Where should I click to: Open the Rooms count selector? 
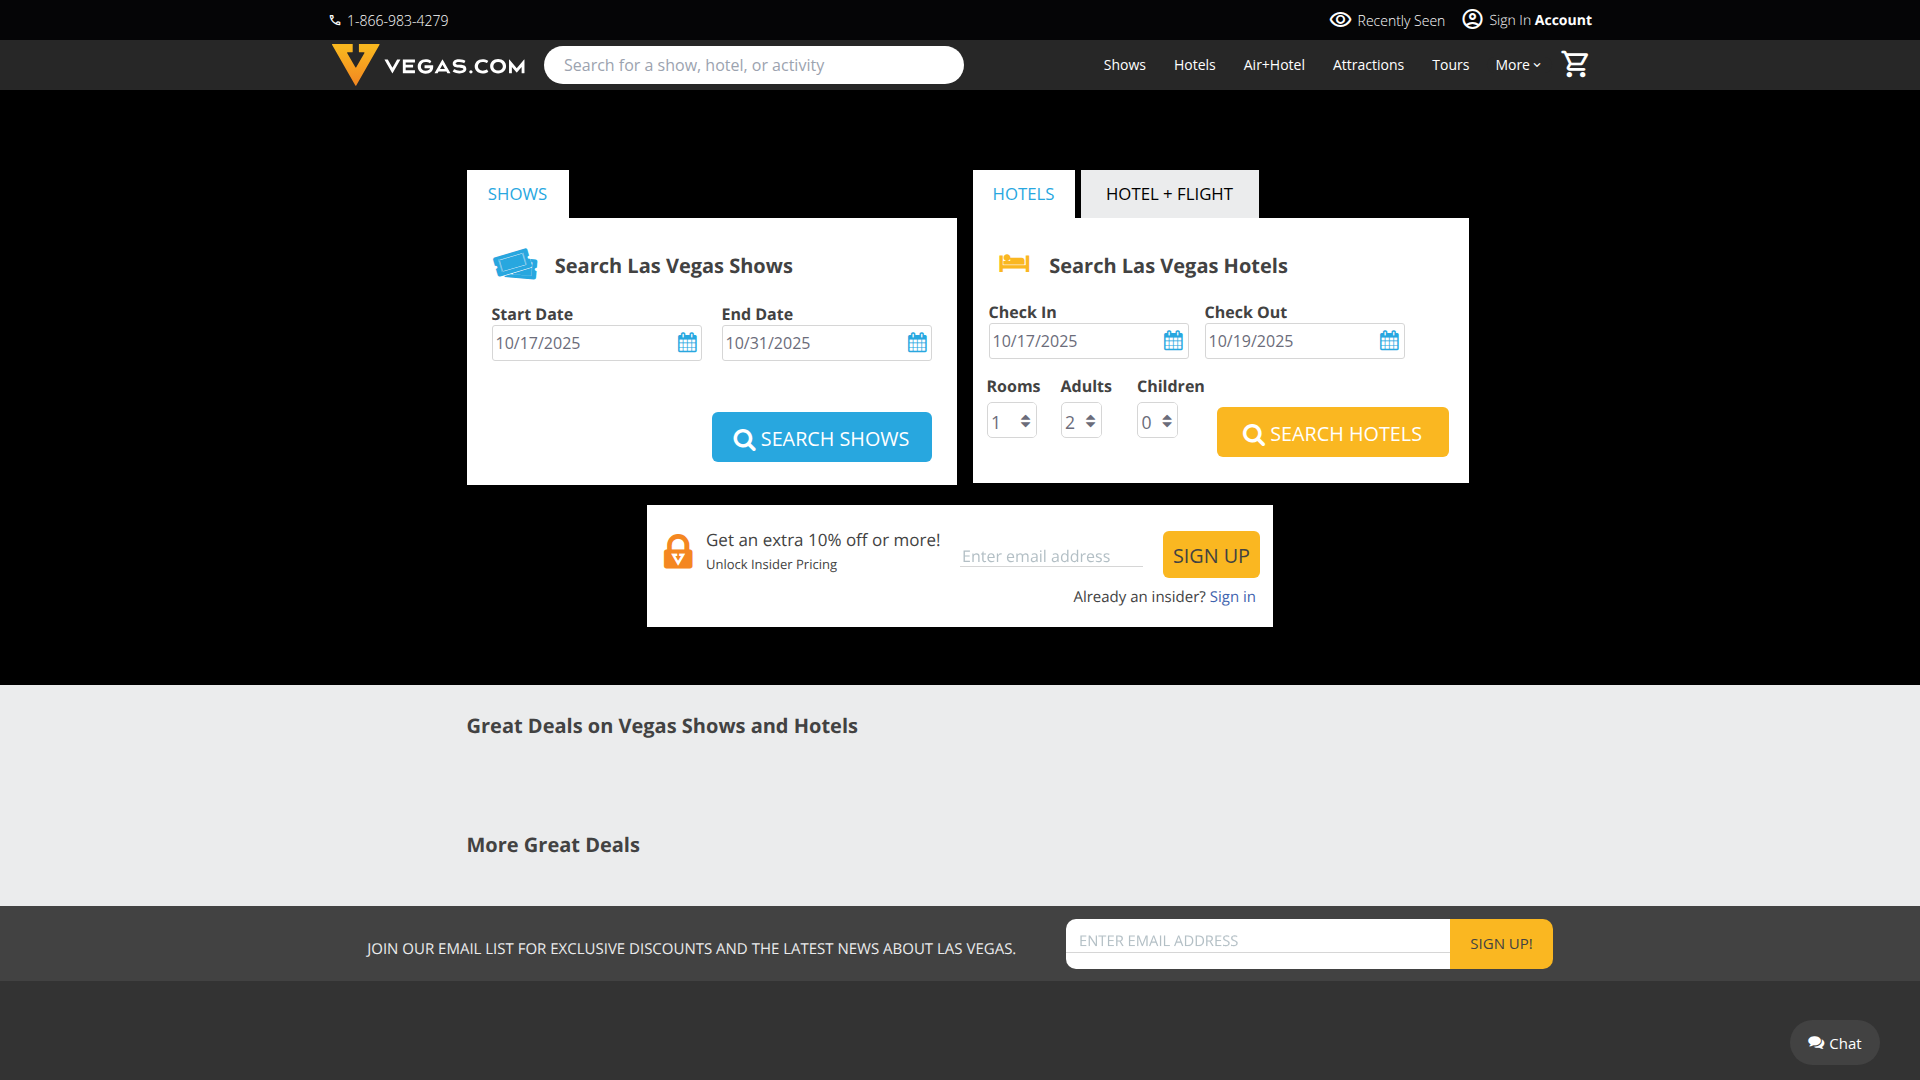coord(1012,422)
